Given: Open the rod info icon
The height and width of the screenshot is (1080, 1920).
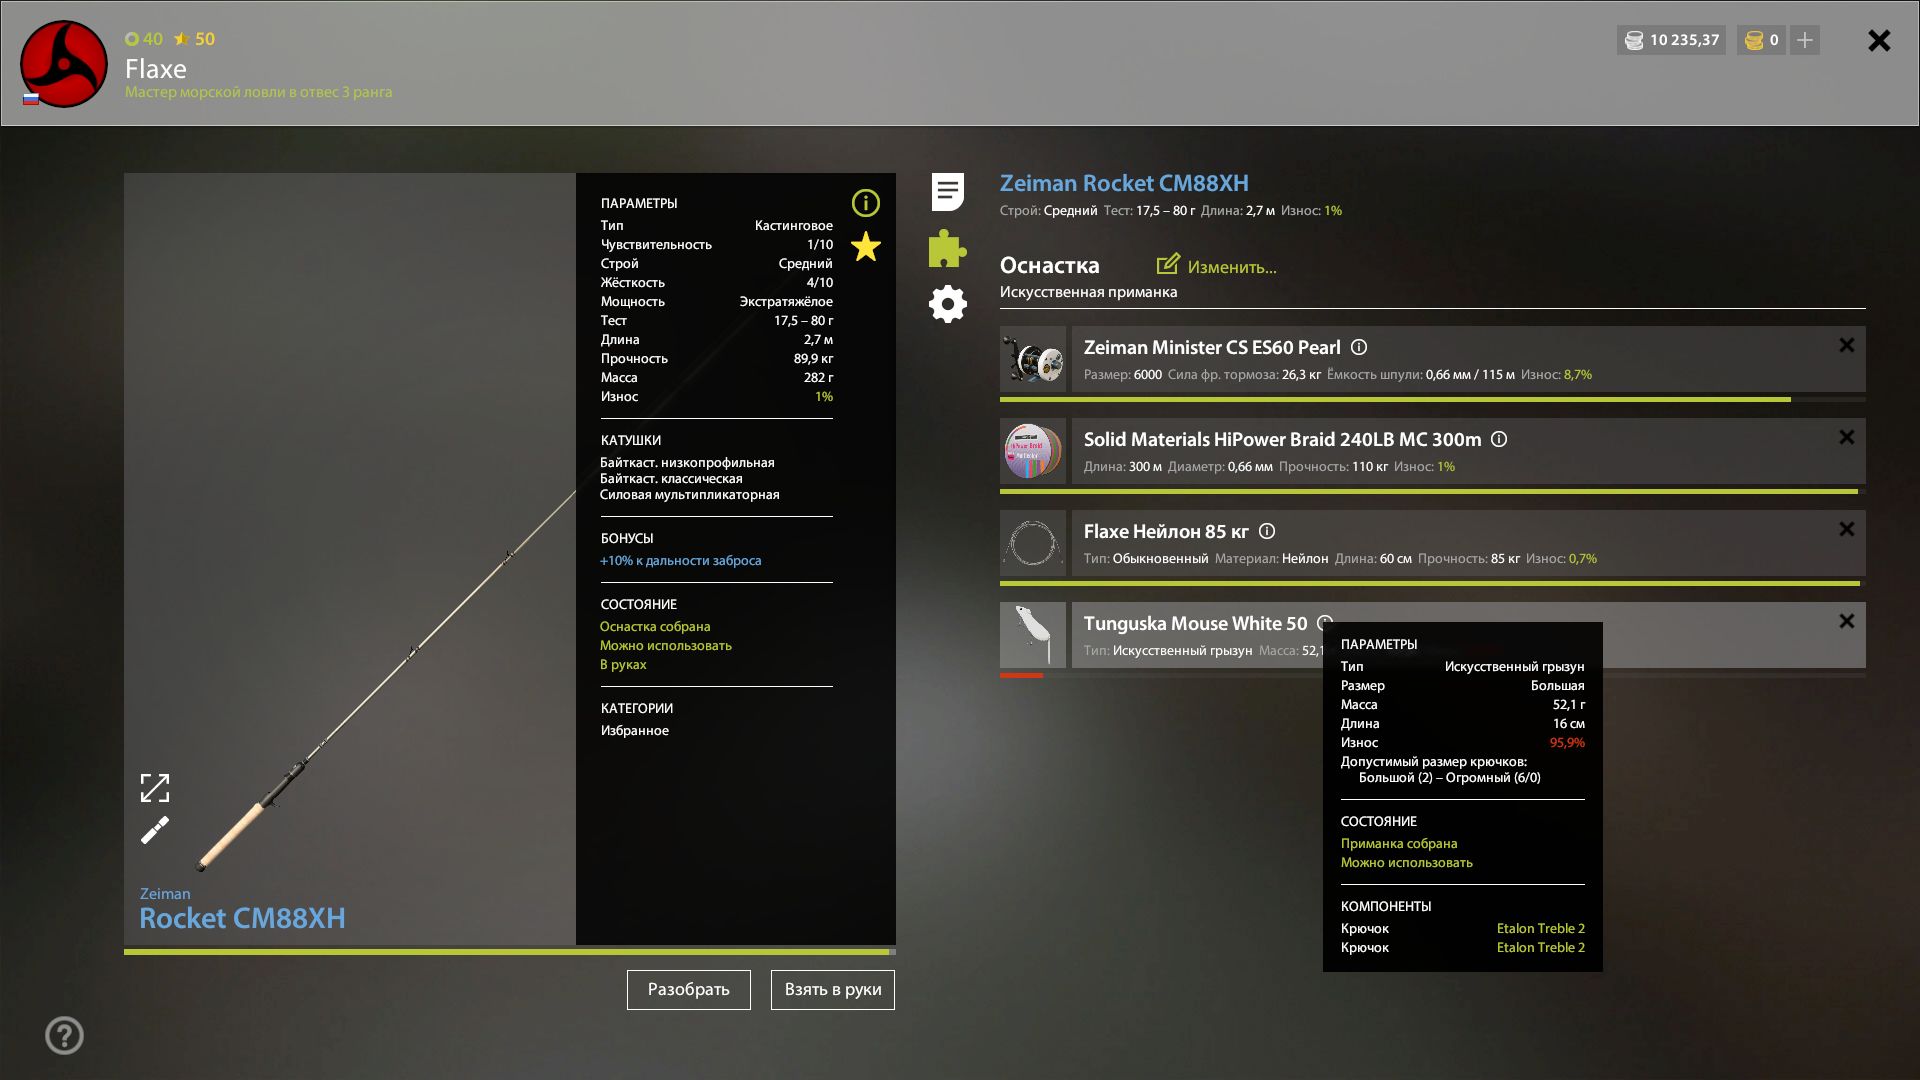Looking at the screenshot, I should coord(865,203).
